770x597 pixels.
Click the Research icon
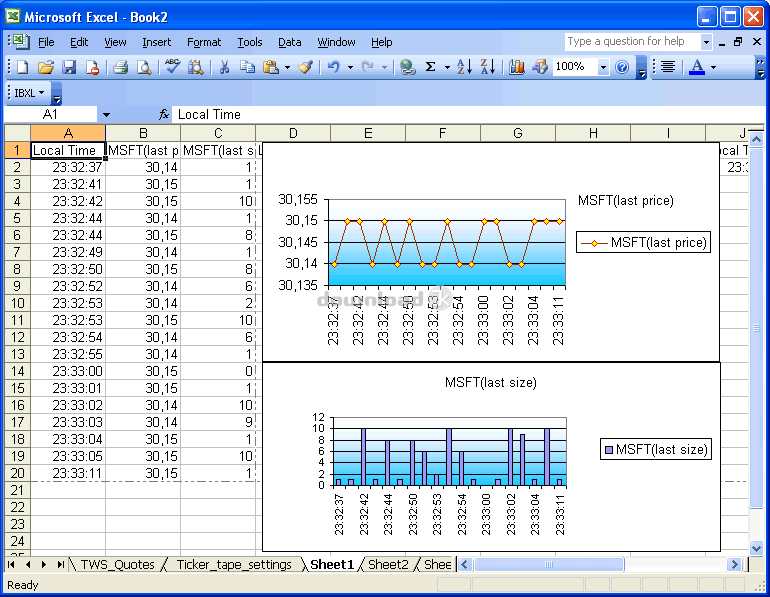(195, 67)
